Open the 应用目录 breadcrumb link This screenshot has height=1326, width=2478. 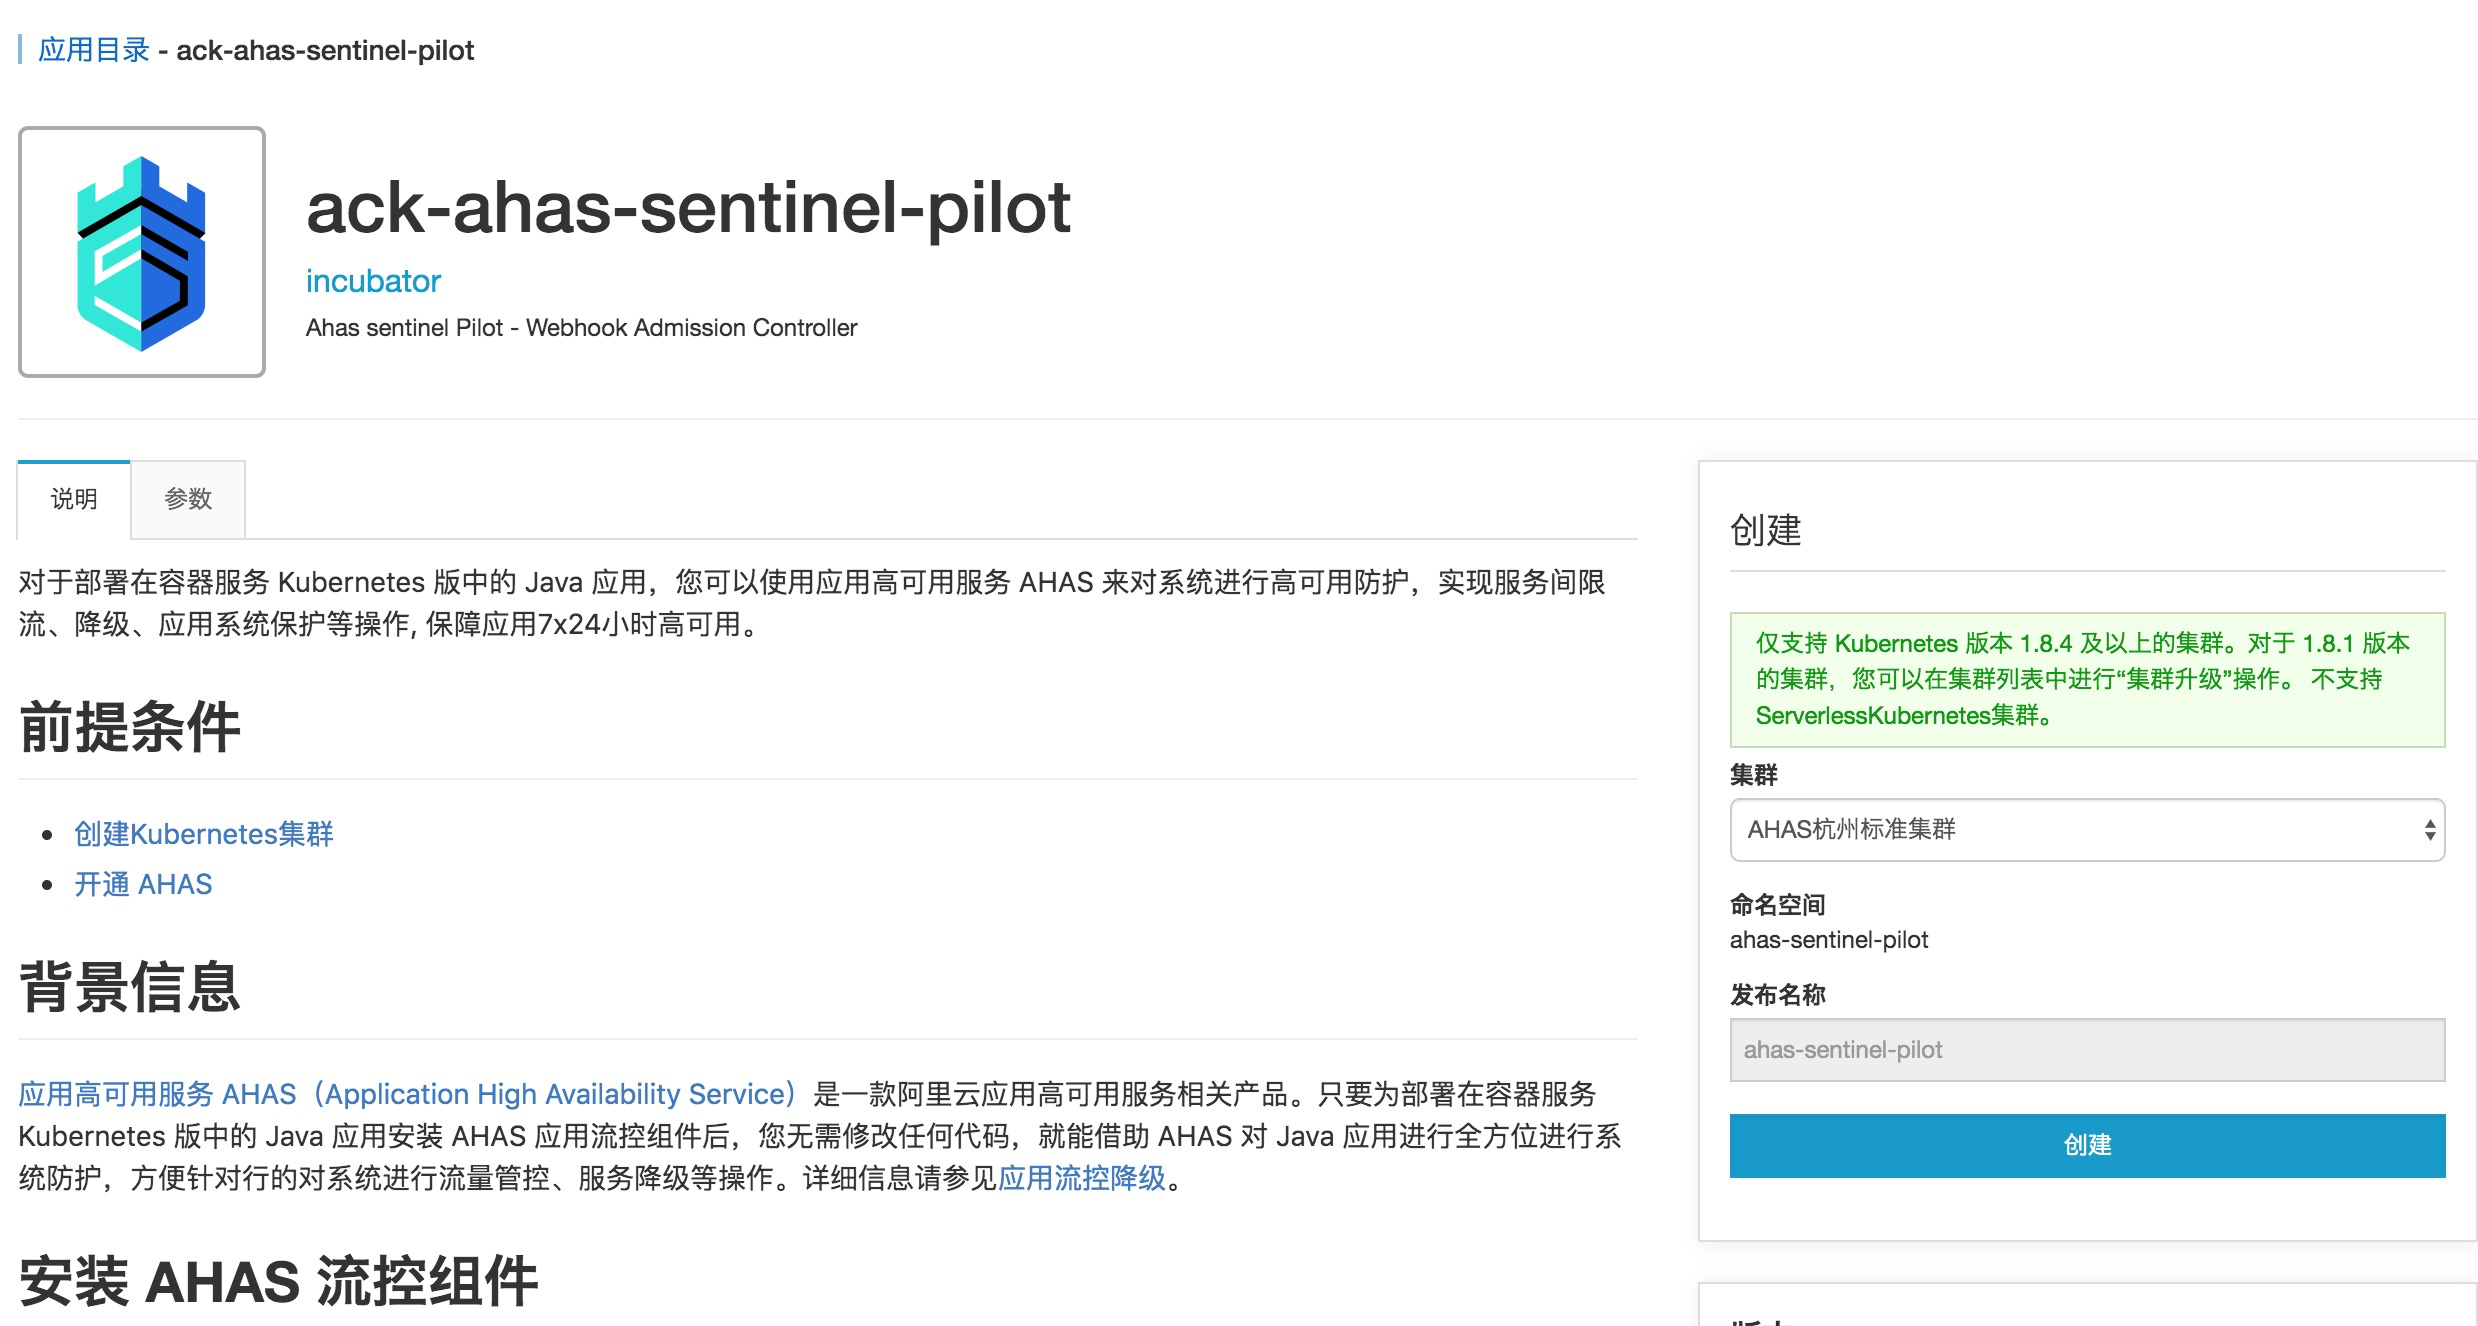(x=94, y=50)
